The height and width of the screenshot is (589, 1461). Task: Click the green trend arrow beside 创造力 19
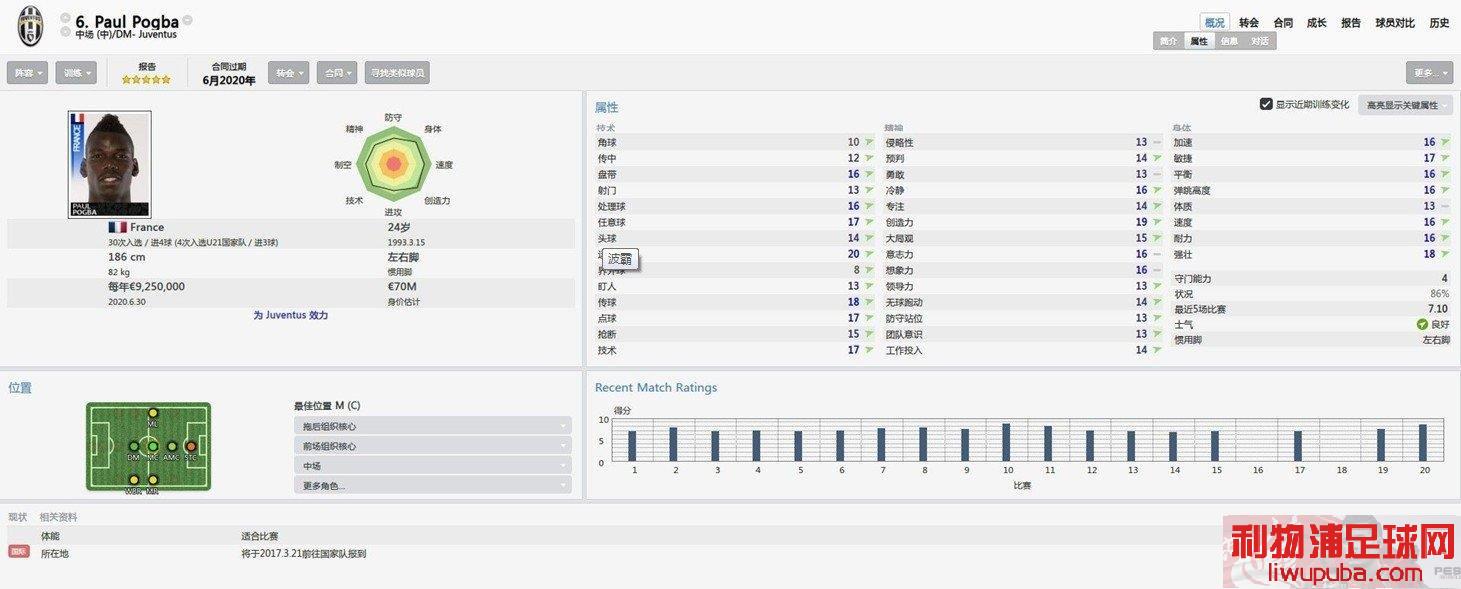(1157, 223)
